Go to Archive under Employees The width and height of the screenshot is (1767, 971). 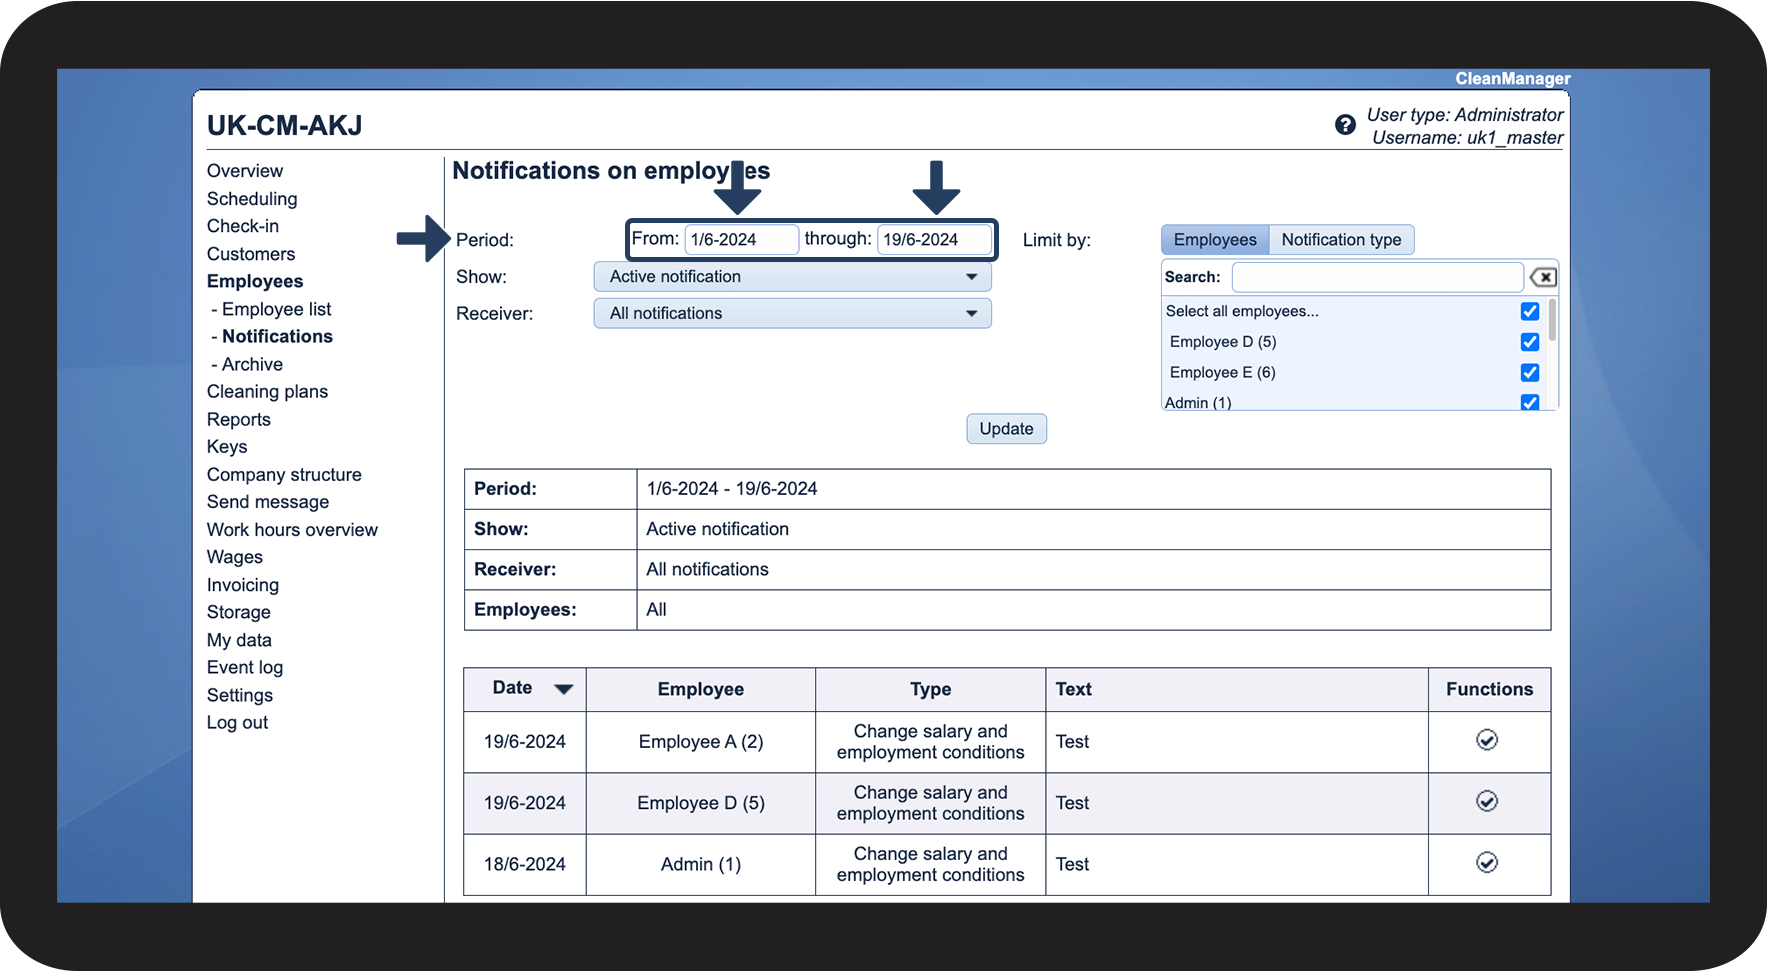click(252, 364)
